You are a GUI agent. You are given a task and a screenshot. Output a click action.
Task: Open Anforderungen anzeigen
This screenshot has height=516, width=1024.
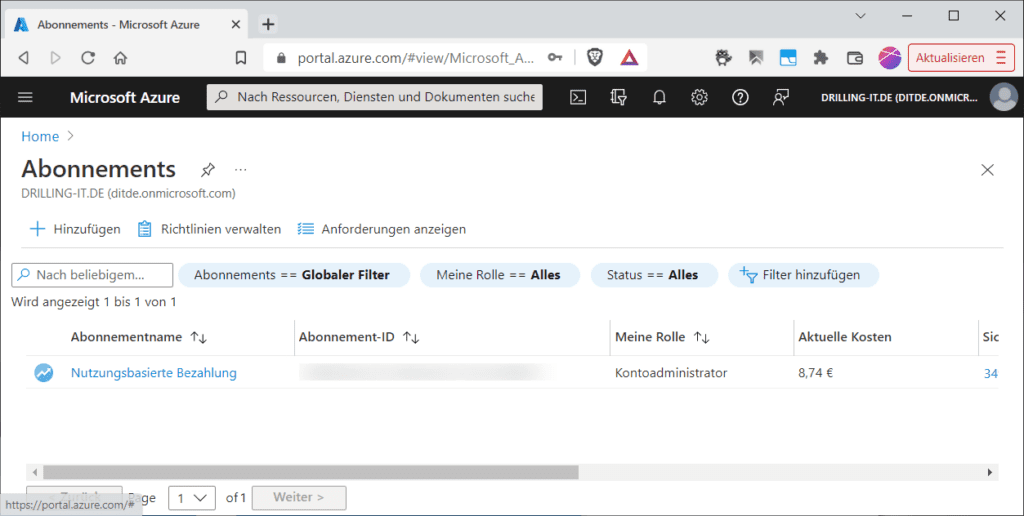pyautogui.click(x=381, y=229)
